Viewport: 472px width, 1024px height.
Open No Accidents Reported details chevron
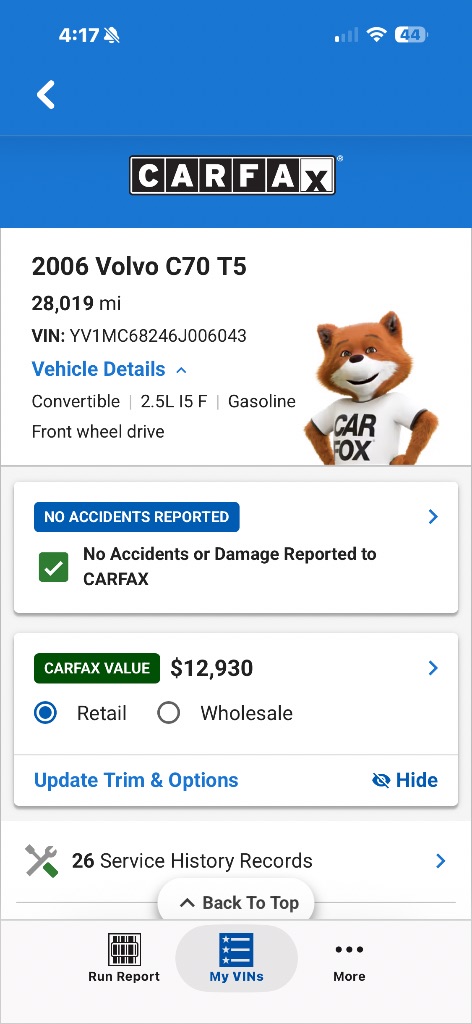433,517
